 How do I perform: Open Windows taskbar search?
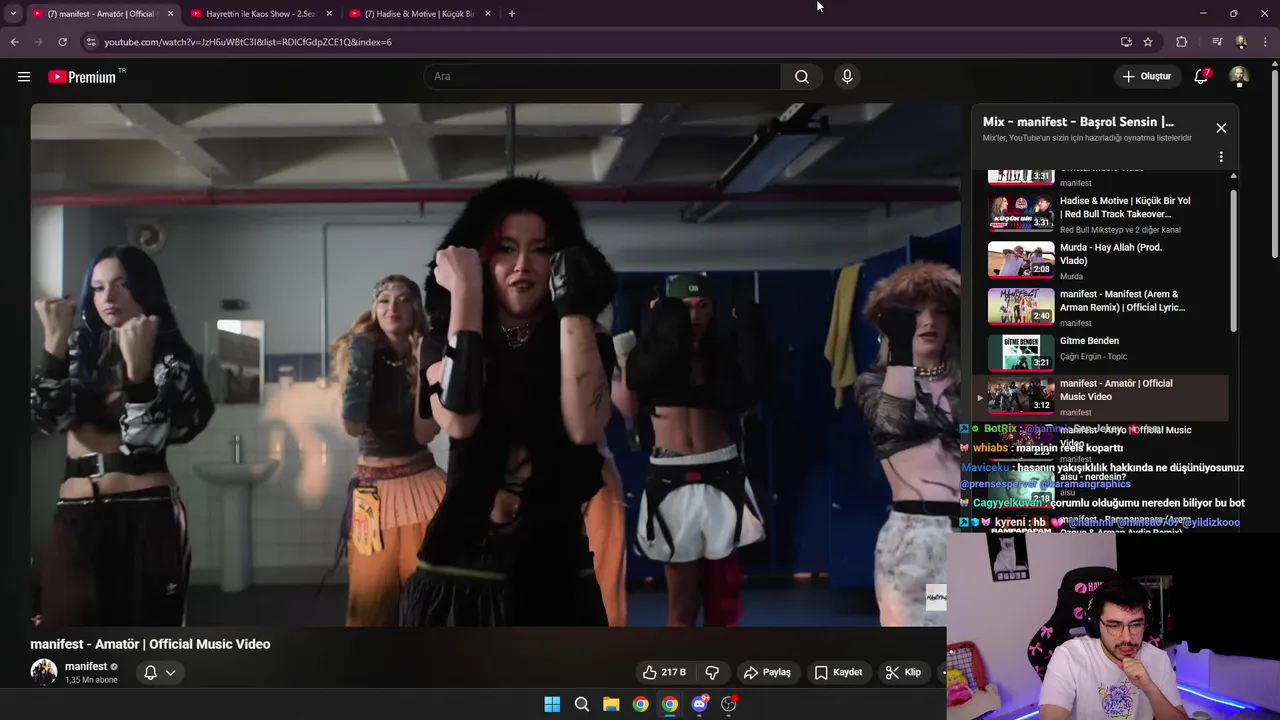(x=582, y=704)
